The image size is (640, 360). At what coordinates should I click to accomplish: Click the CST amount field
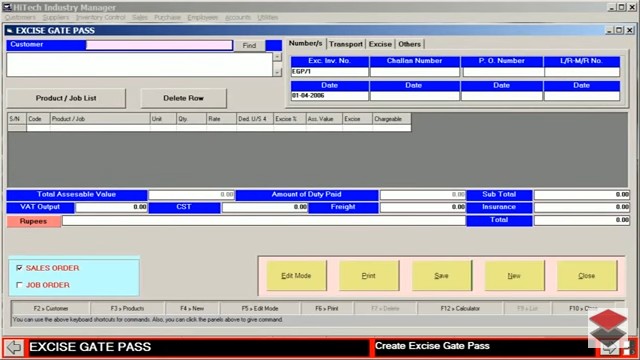[x=265, y=207]
